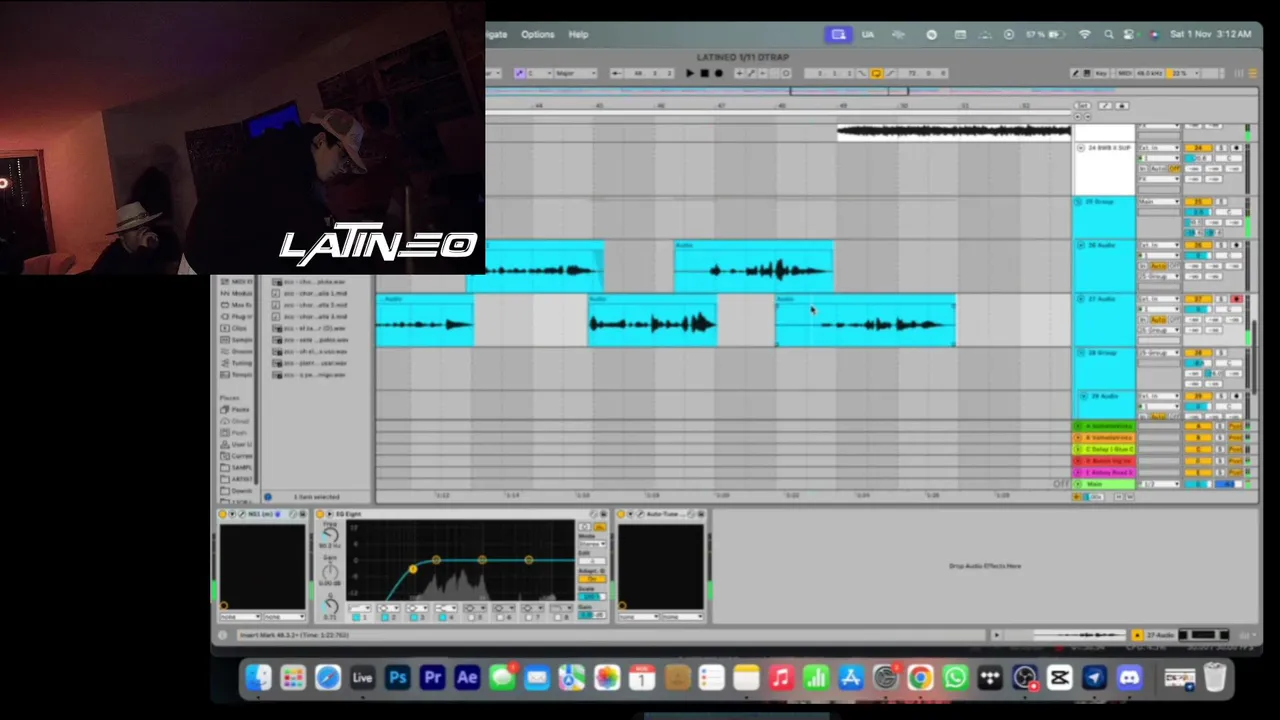
Task: Open Safari from the Dock
Action: tap(328, 678)
